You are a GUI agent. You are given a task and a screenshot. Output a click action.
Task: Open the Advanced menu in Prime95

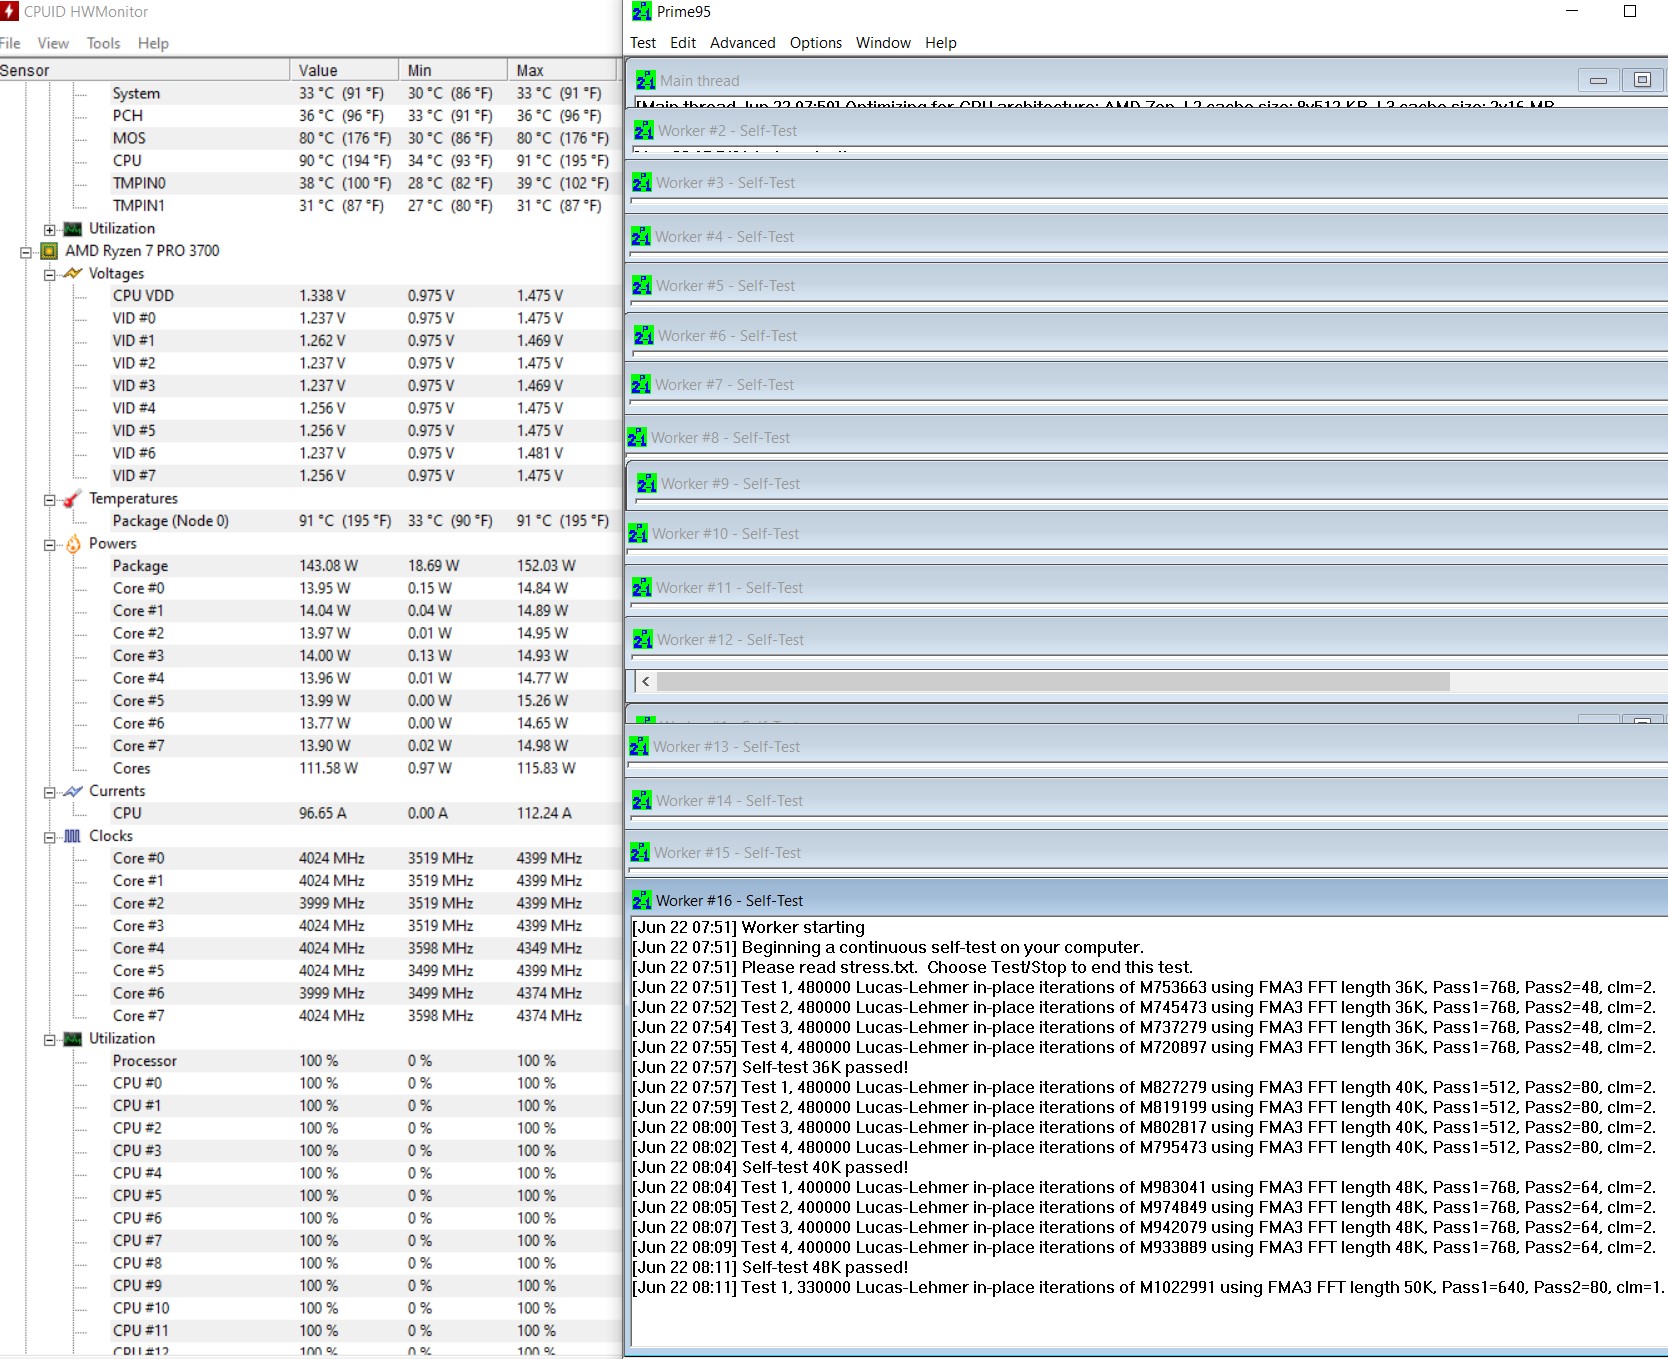point(742,43)
